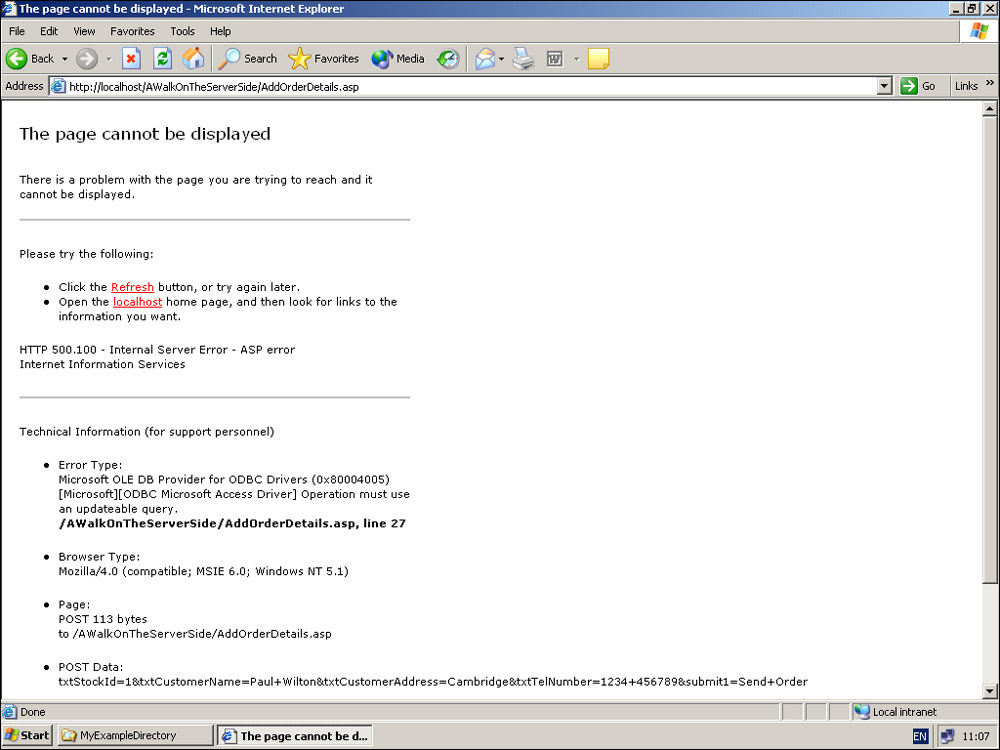
Task: Open the Tools menu
Action: click(182, 31)
